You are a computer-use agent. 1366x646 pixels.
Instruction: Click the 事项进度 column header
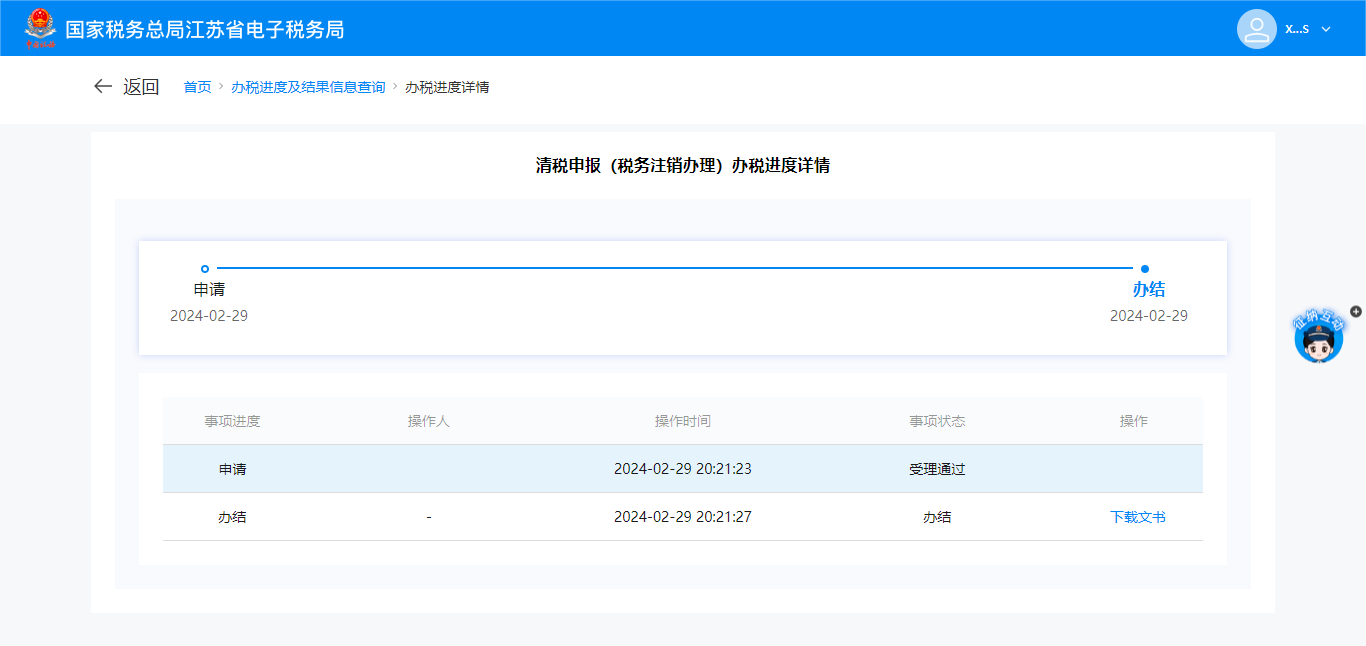(x=232, y=421)
